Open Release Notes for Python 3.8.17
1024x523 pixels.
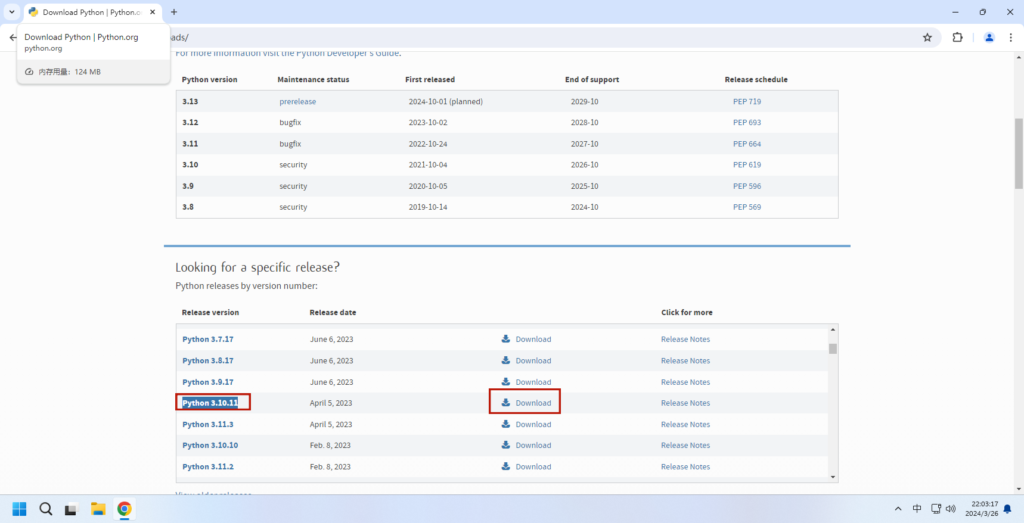[x=685, y=360]
